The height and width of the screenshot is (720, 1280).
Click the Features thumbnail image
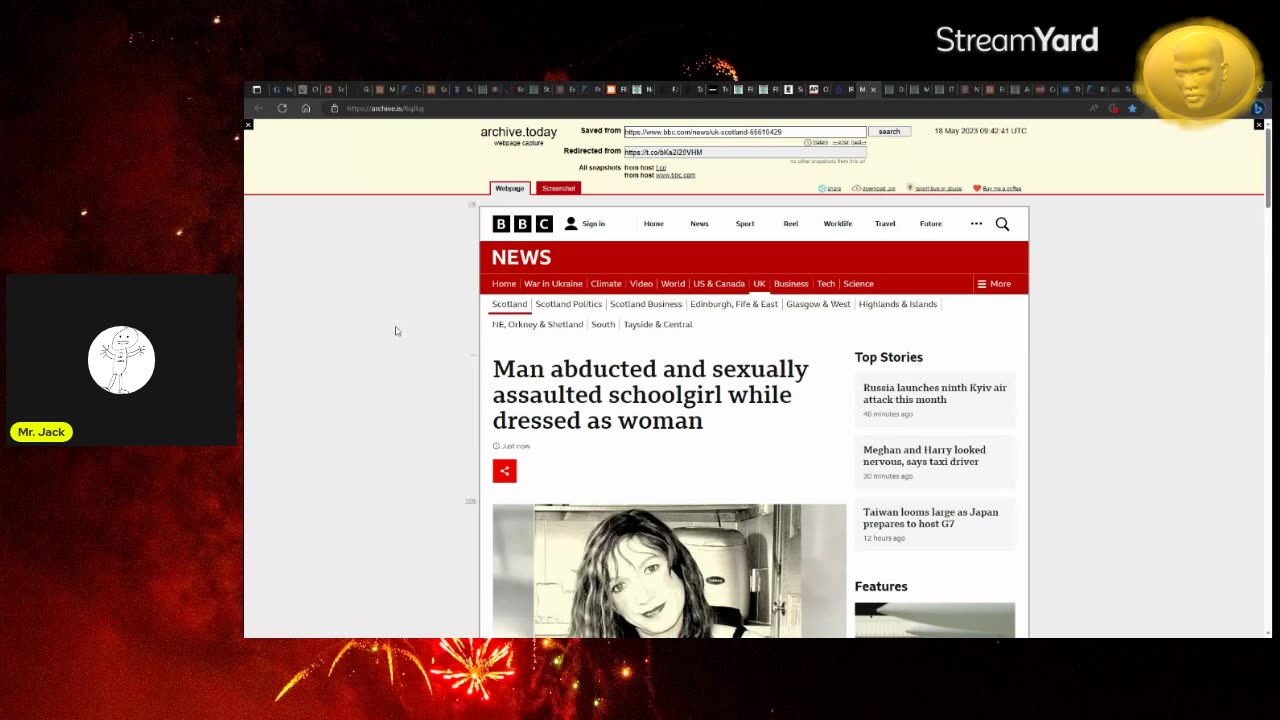tap(935, 620)
